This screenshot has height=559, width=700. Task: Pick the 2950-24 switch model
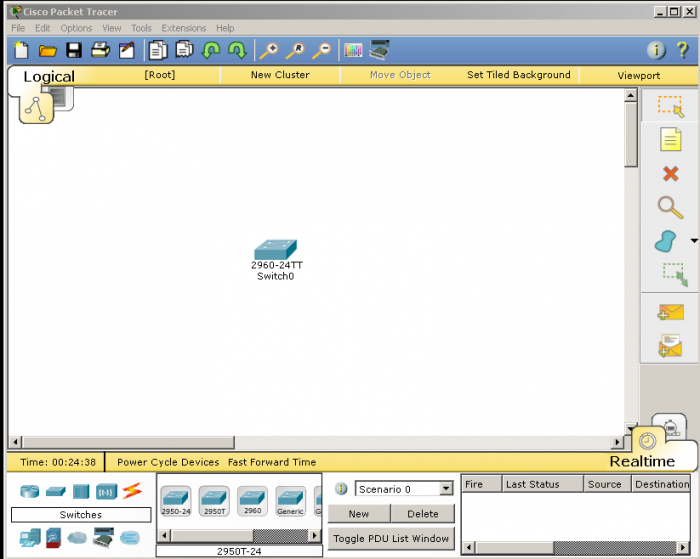(176, 501)
